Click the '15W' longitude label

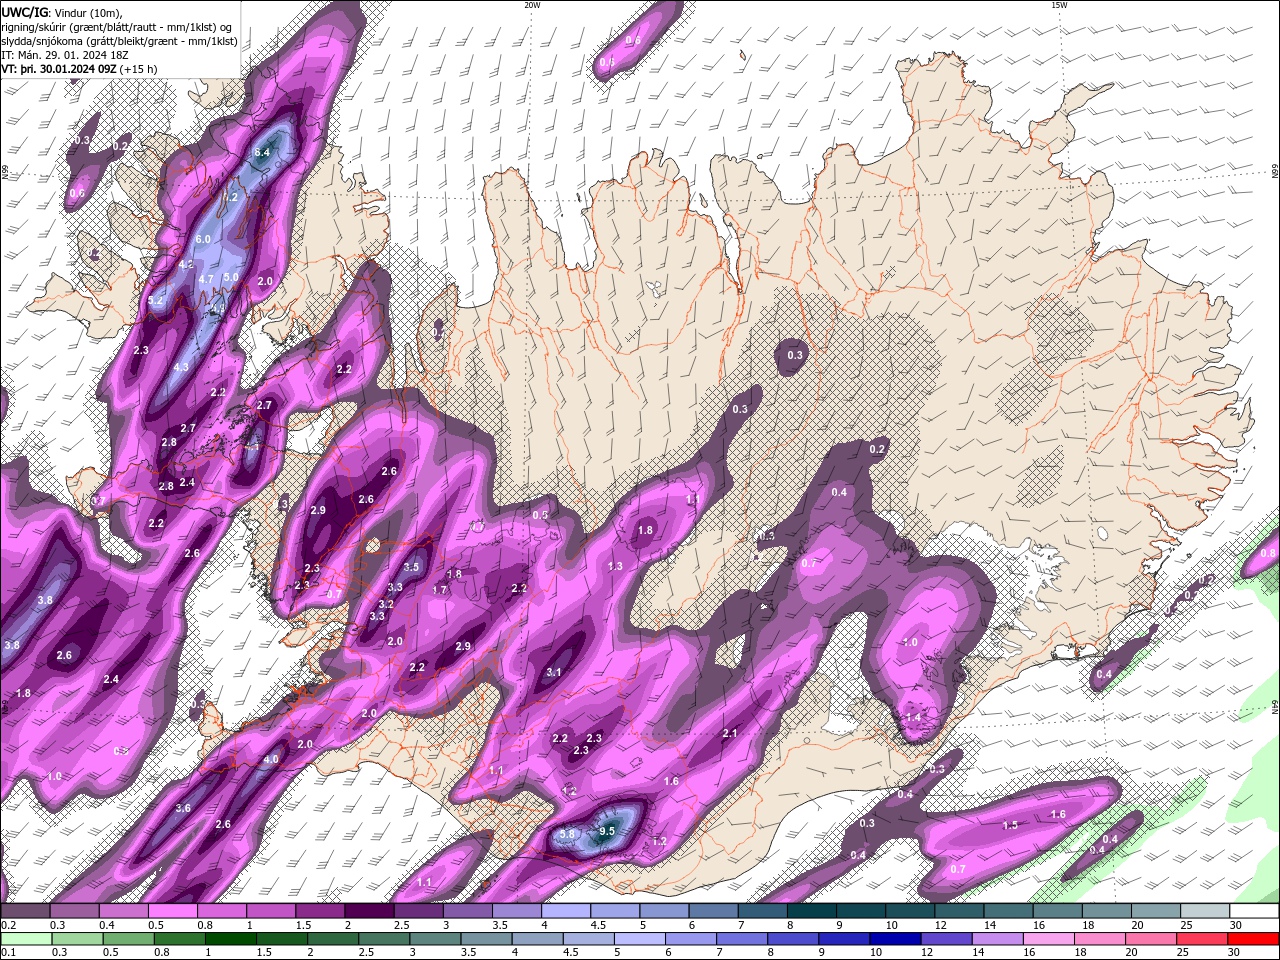pyautogui.click(x=1059, y=5)
